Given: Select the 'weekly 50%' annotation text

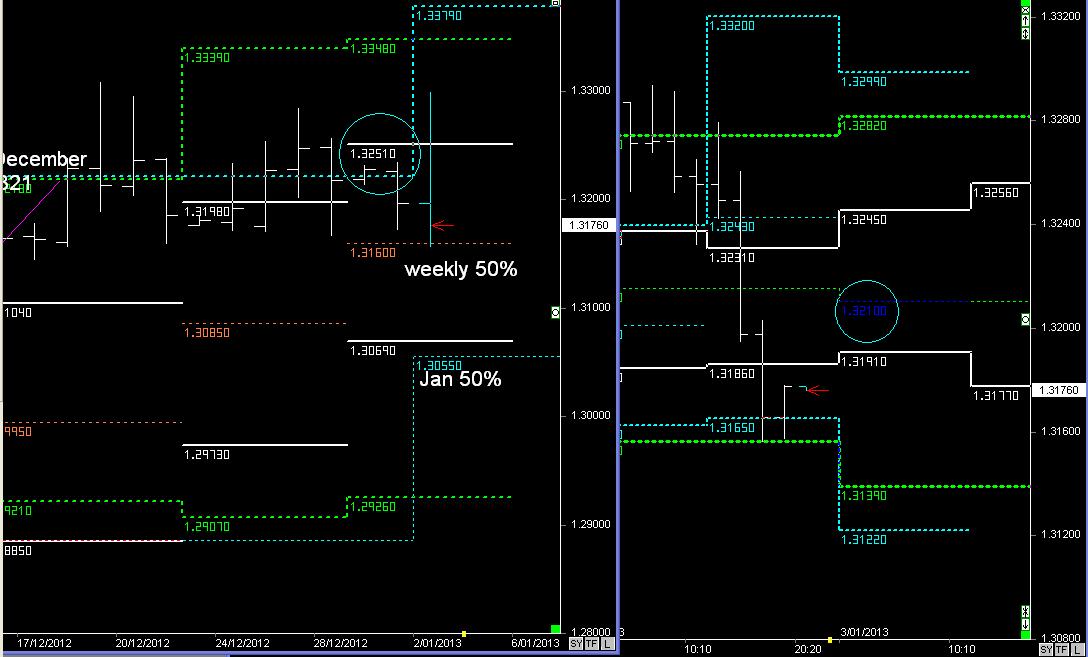Looking at the screenshot, I should coord(461,269).
